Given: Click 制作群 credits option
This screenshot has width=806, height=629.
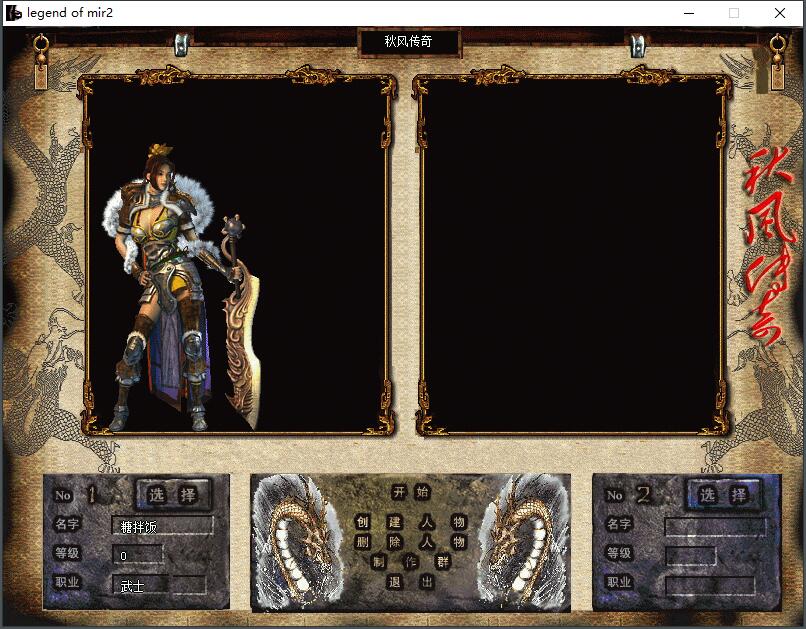Looking at the screenshot, I should pyautogui.click(x=410, y=562).
